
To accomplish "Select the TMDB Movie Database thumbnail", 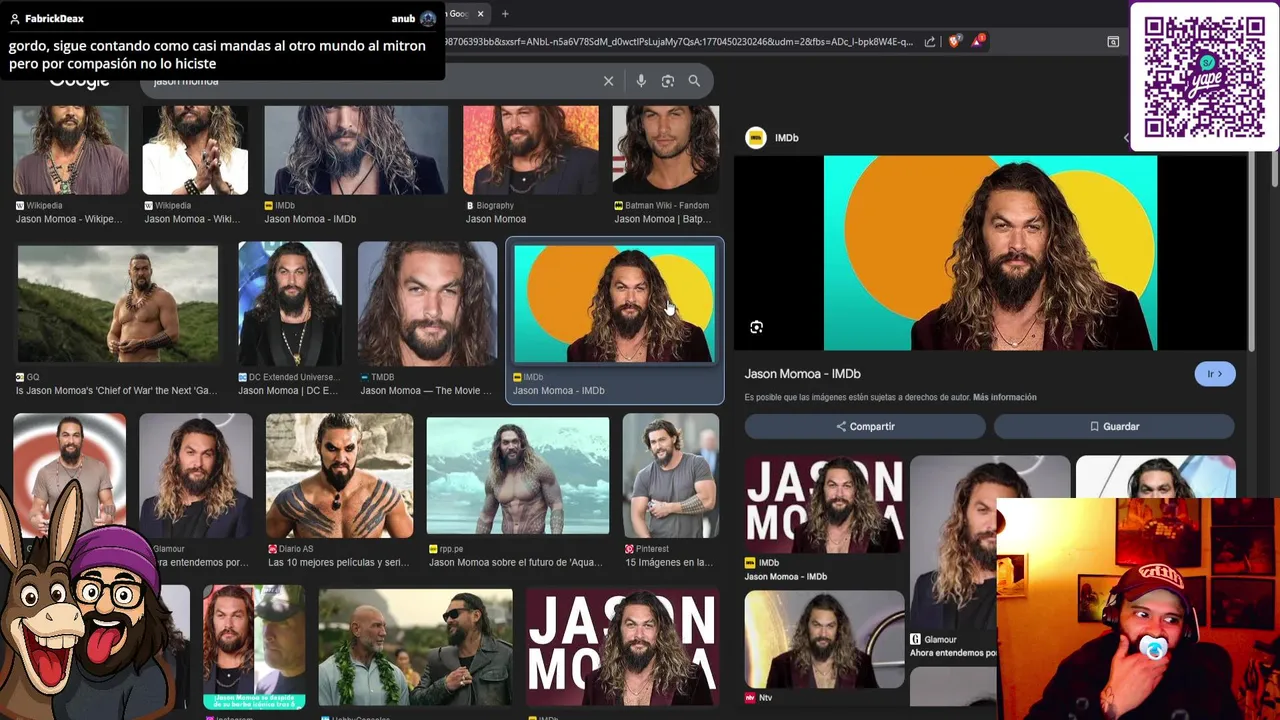I will [427, 304].
